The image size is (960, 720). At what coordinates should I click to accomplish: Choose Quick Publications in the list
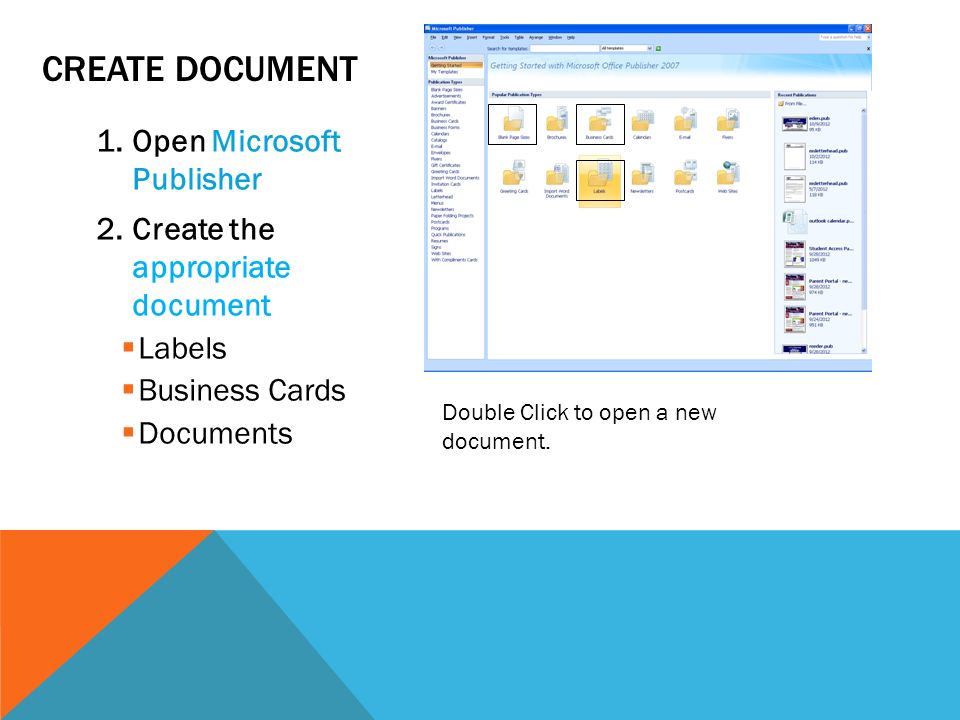(448, 234)
